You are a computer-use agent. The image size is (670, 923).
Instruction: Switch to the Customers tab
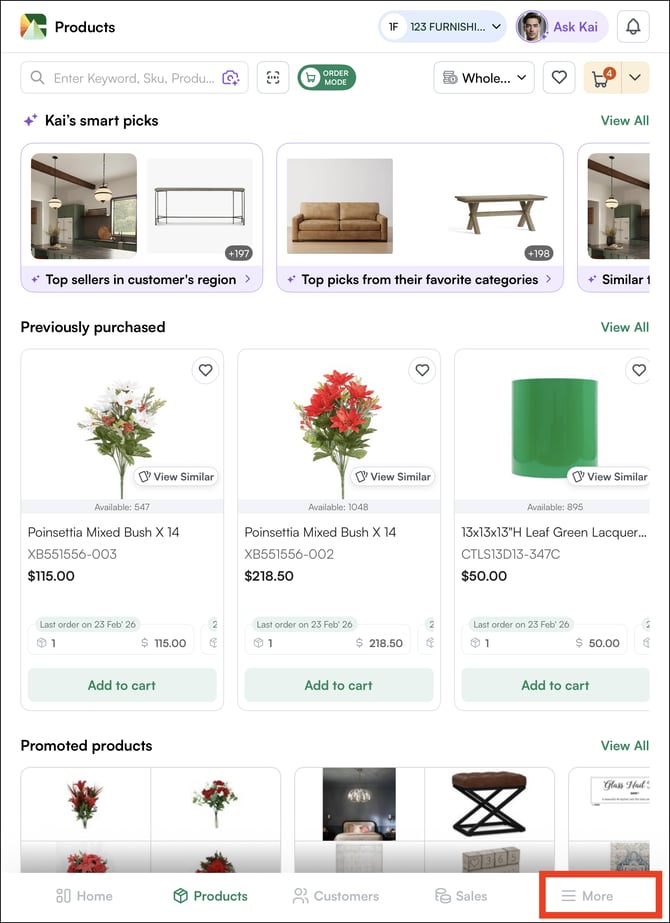tap(336, 896)
